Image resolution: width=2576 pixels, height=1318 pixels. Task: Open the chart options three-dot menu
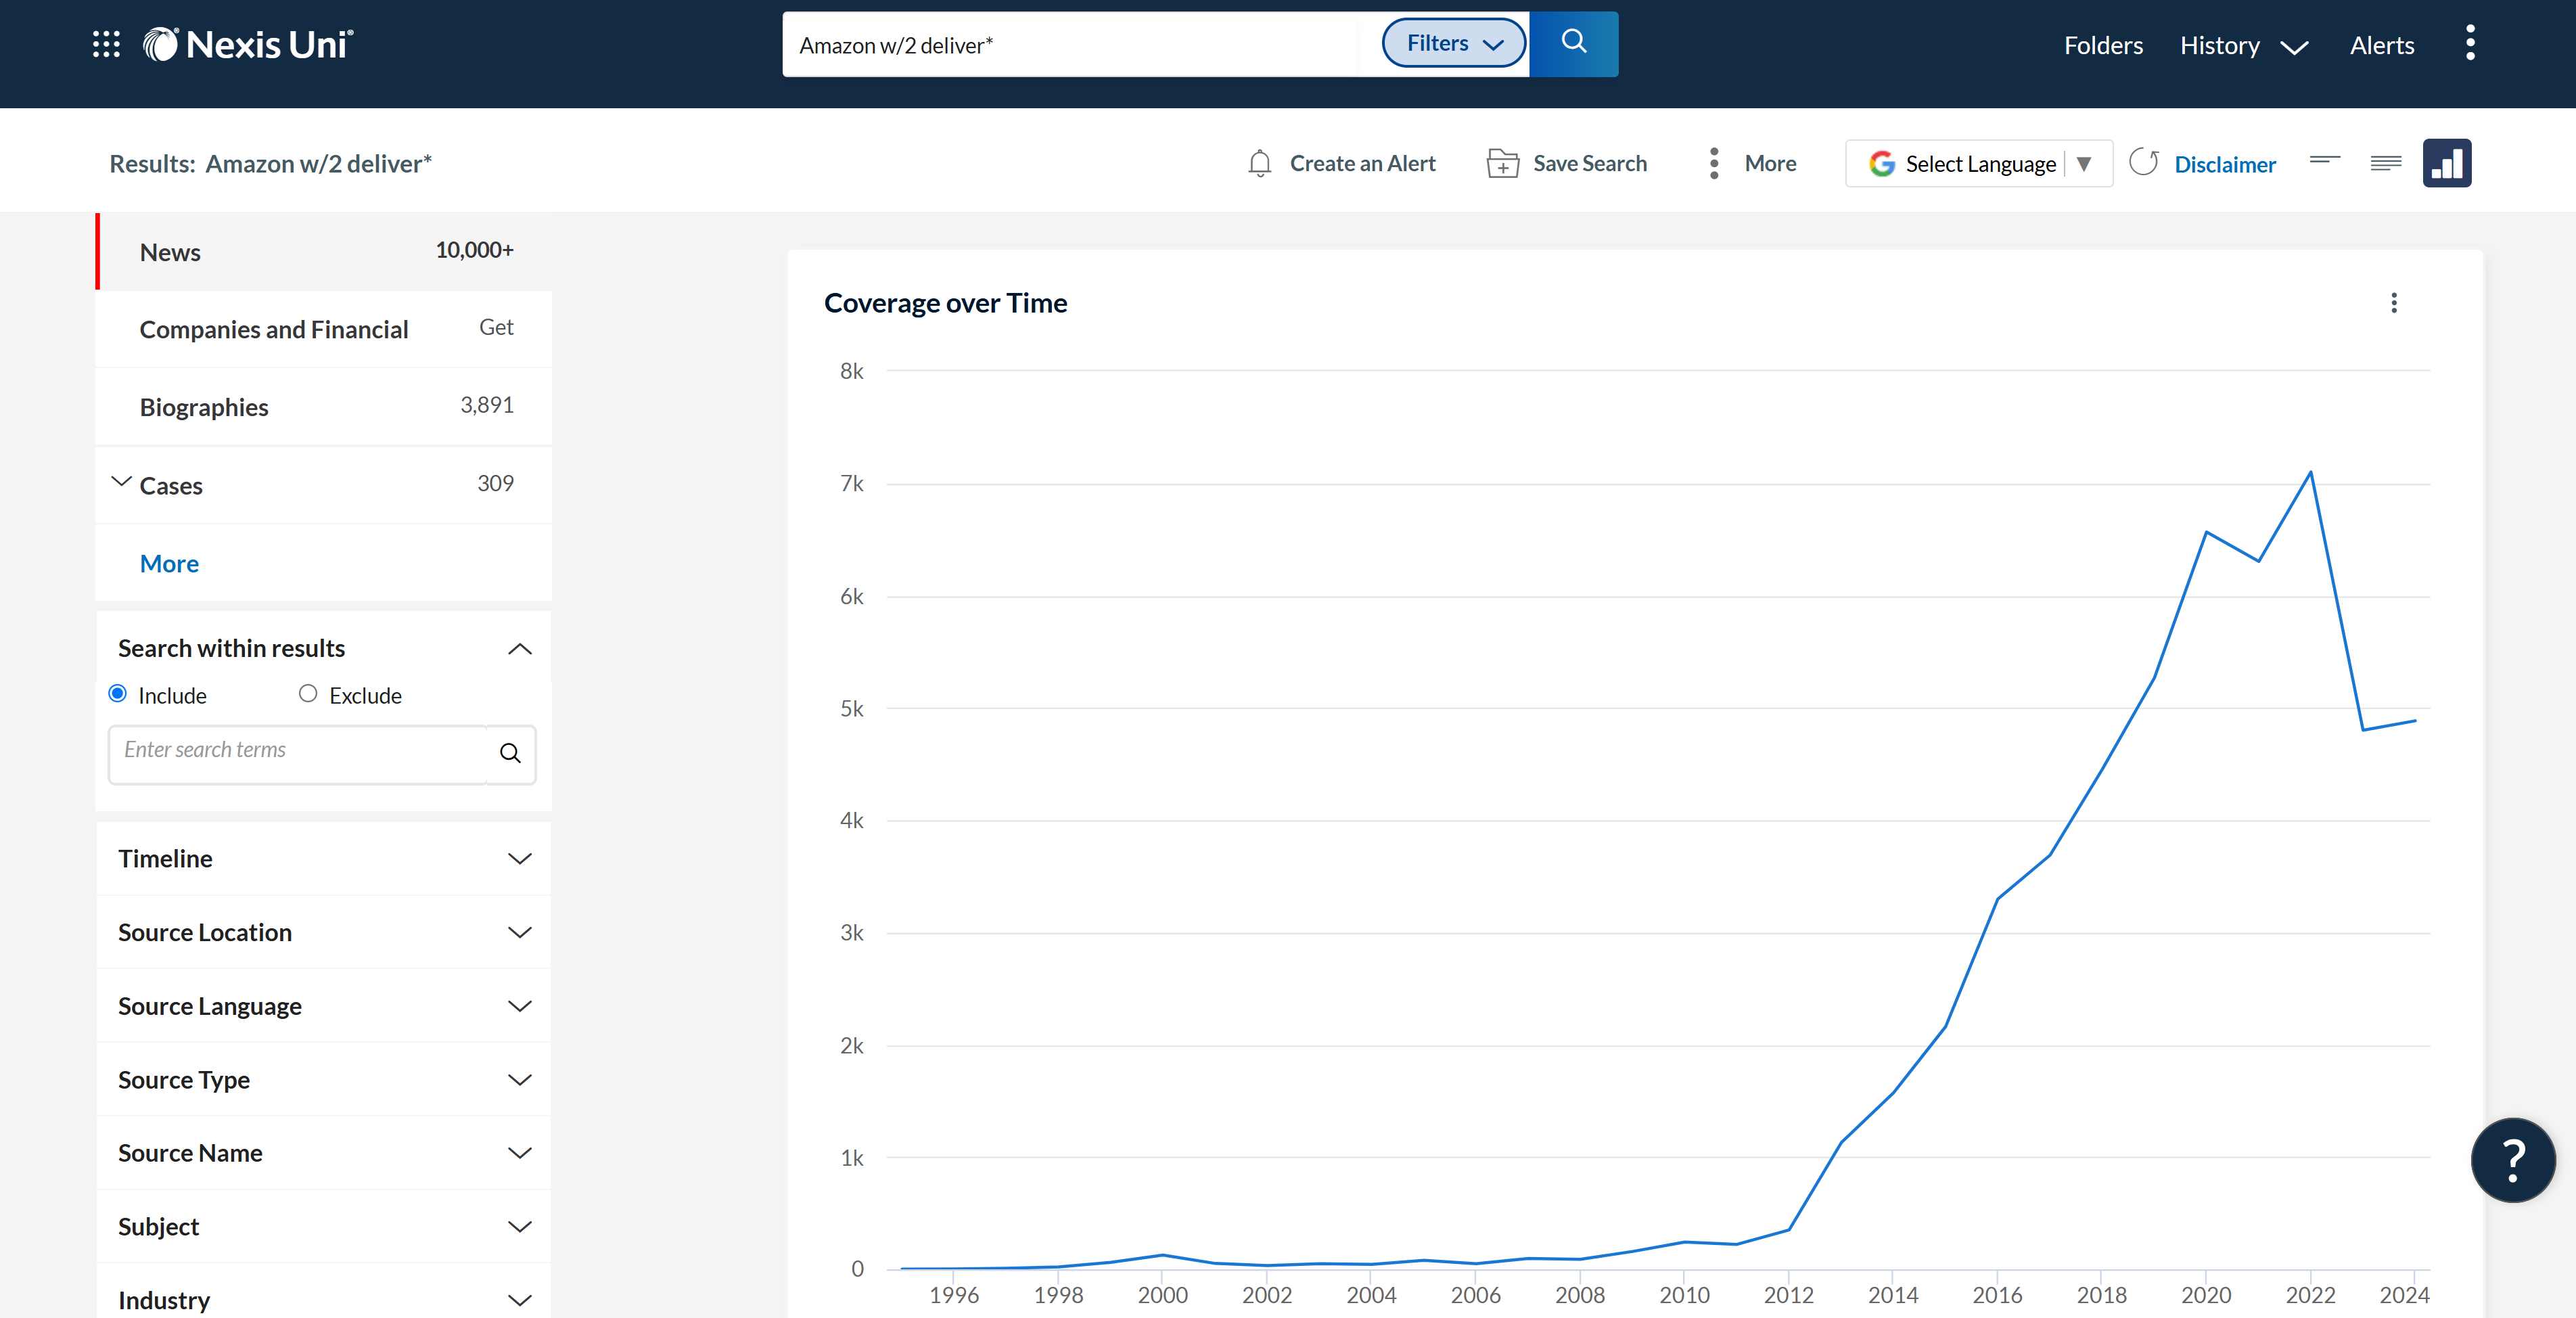pos(2394,303)
